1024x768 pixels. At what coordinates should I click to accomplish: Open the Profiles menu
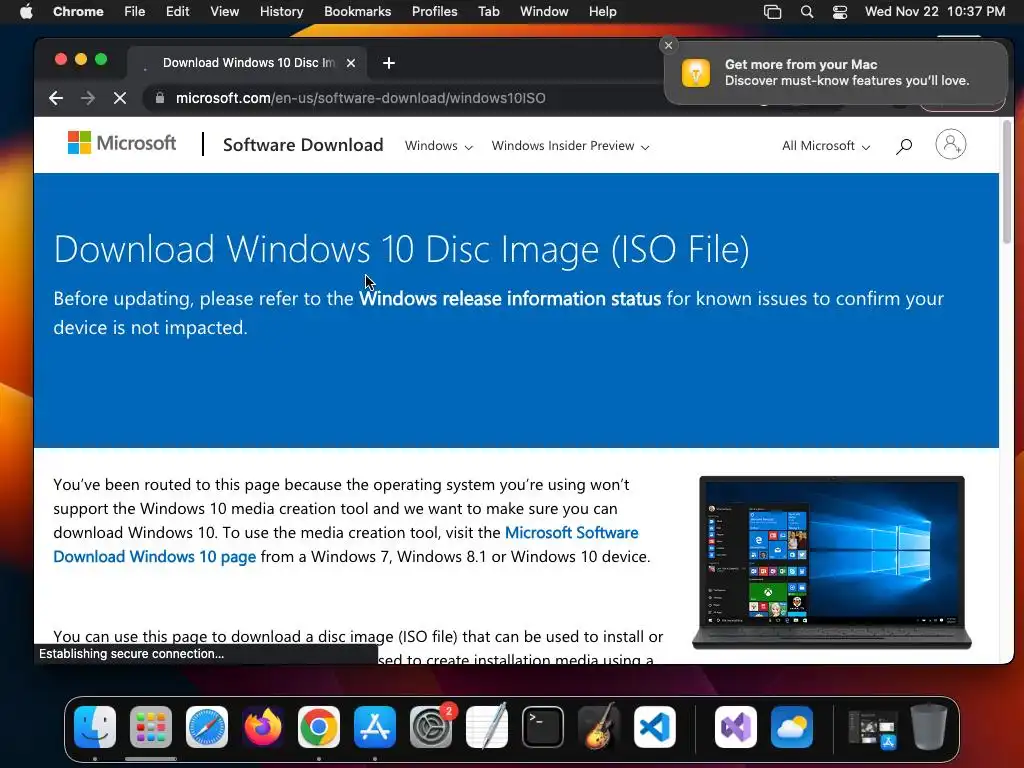(x=434, y=11)
